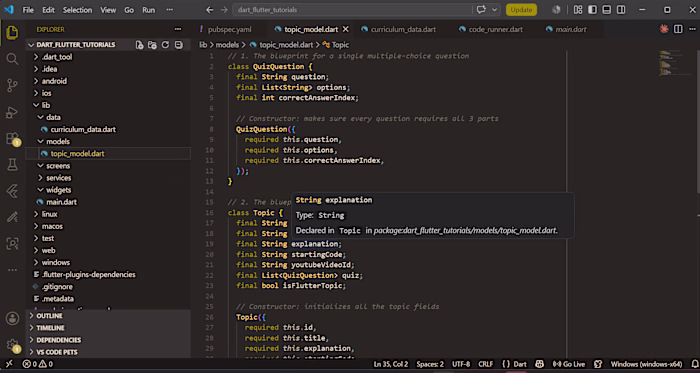Collapse all folders in Explorer

point(179,45)
